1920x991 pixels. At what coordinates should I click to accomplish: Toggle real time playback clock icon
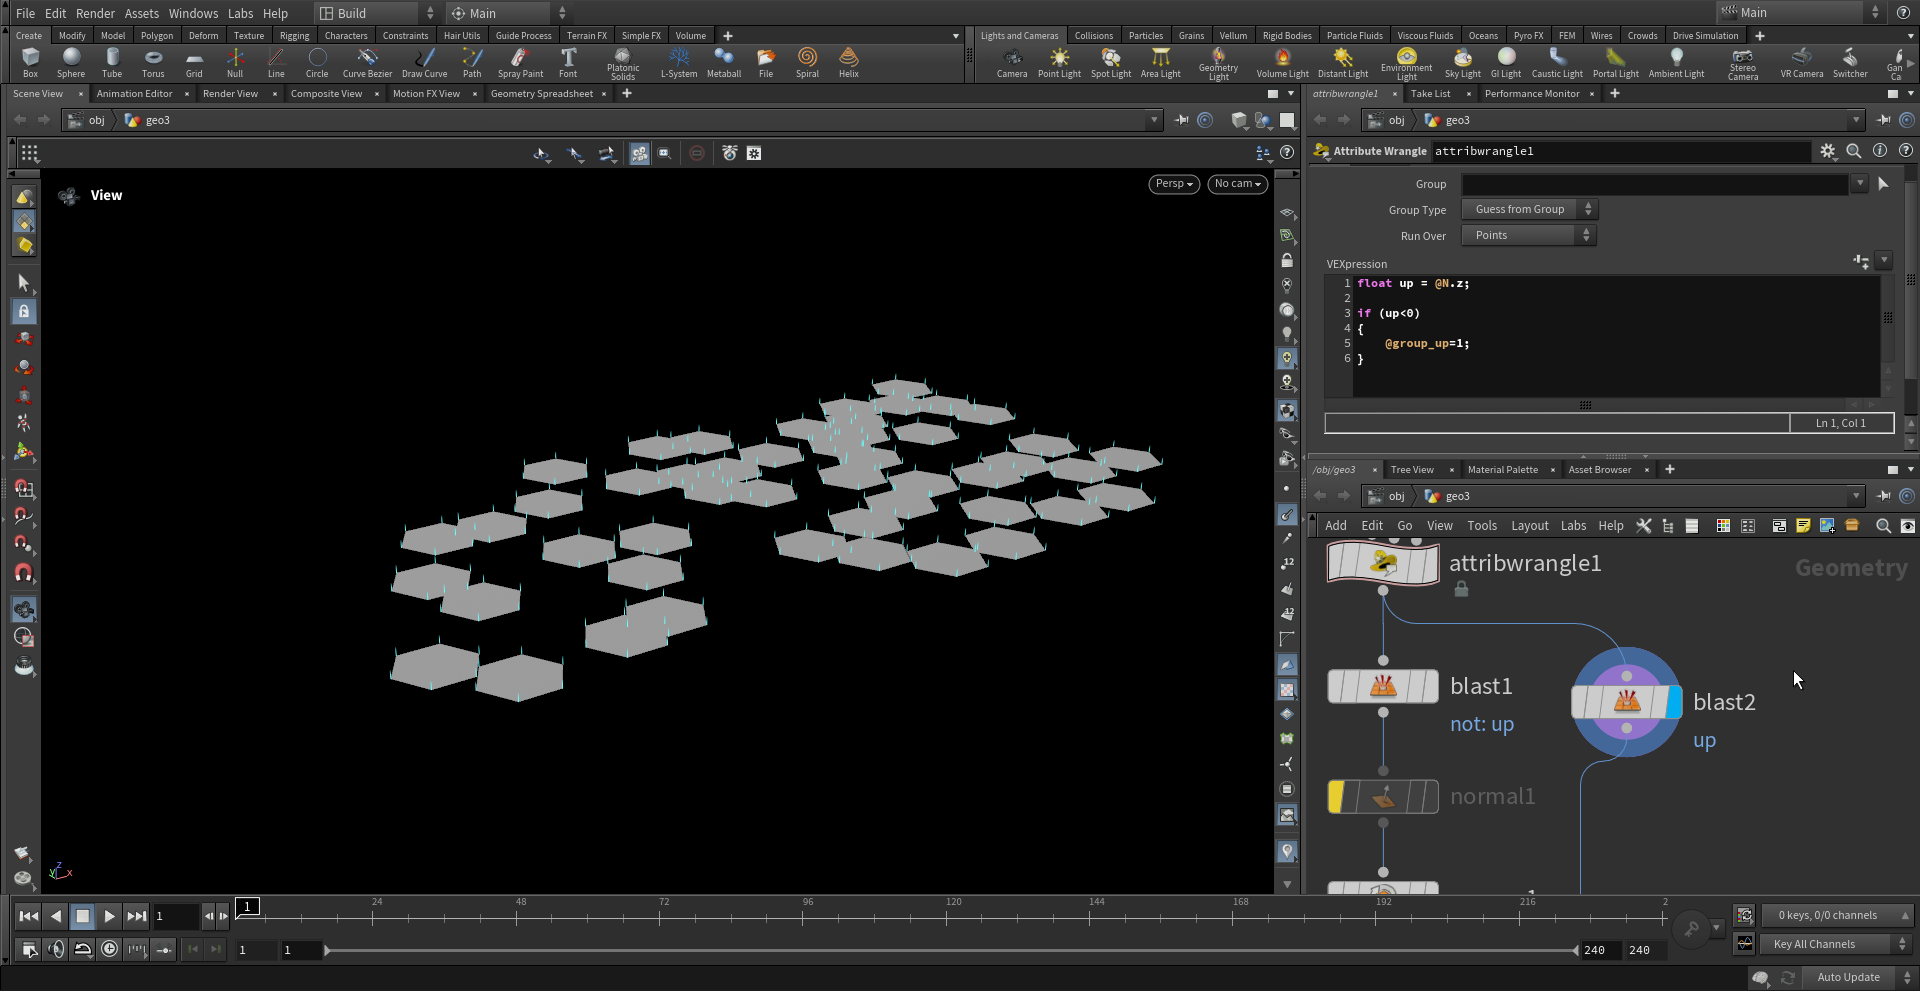[110, 949]
